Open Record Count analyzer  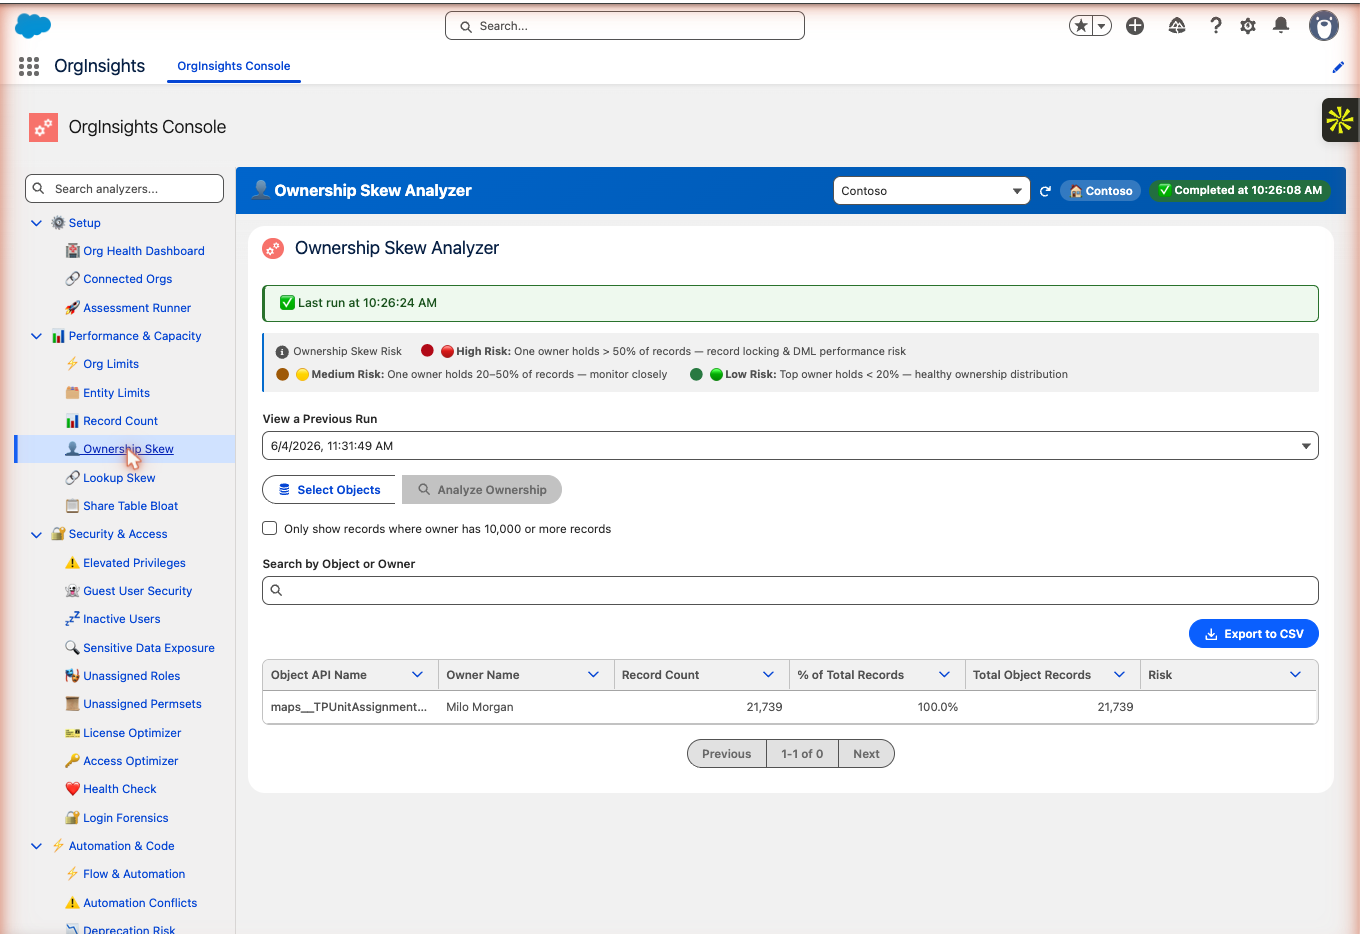click(120, 421)
